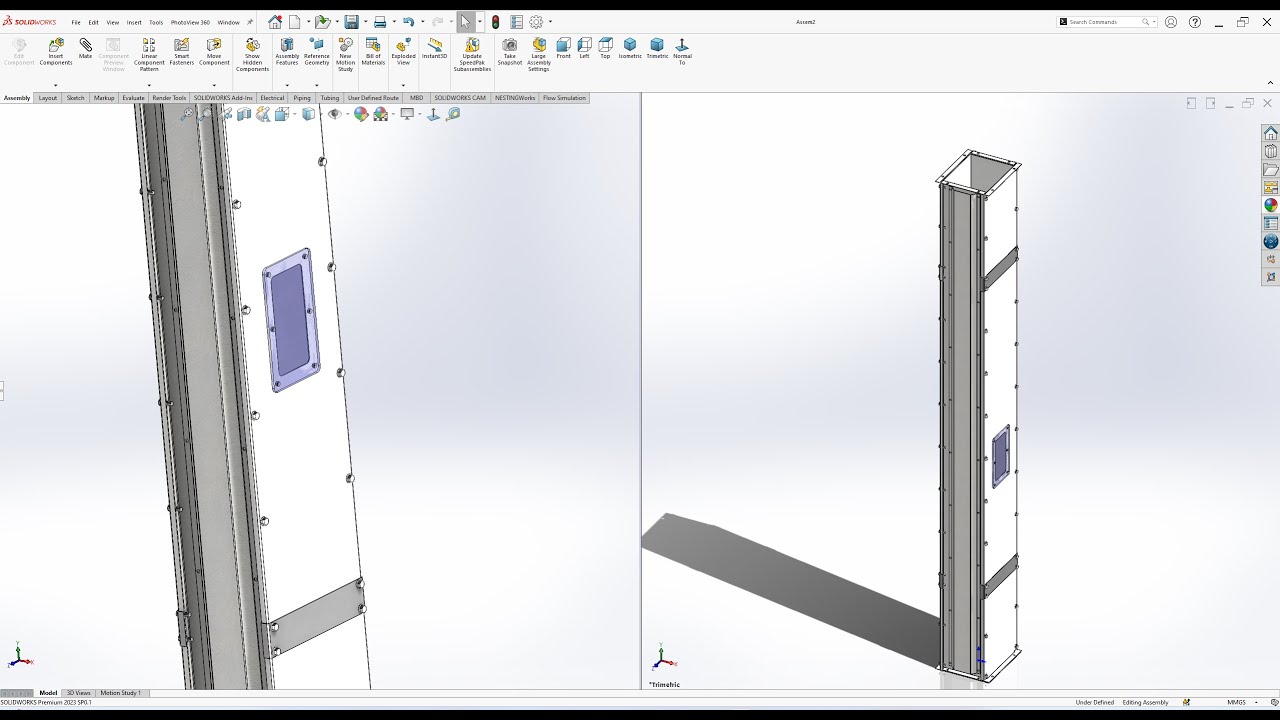Open Linear Component Pattern tool
Viewport: 1280px width, 720px height.
coord(149,55)
